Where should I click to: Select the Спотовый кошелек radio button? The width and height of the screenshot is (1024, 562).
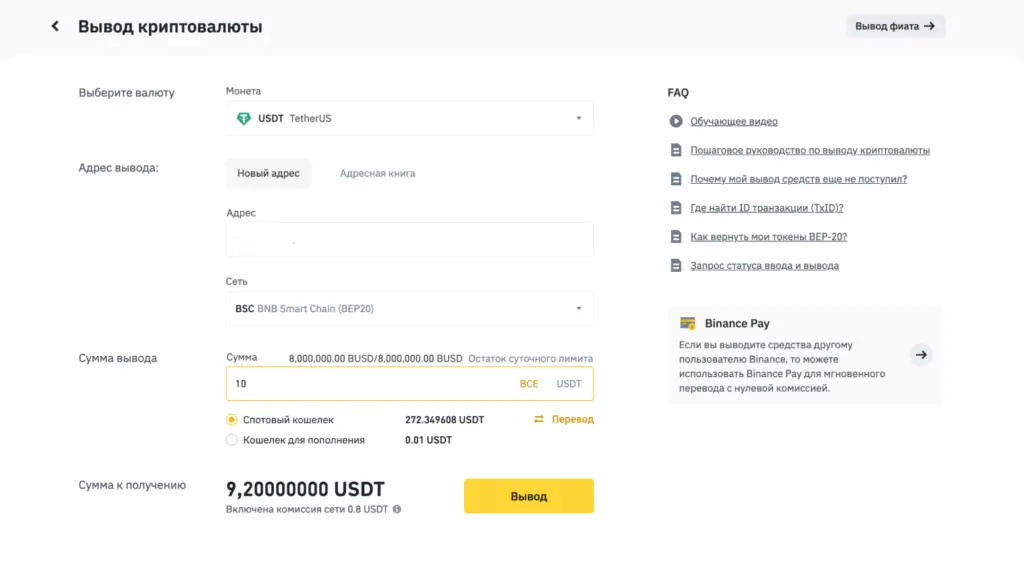pos(232,420)
